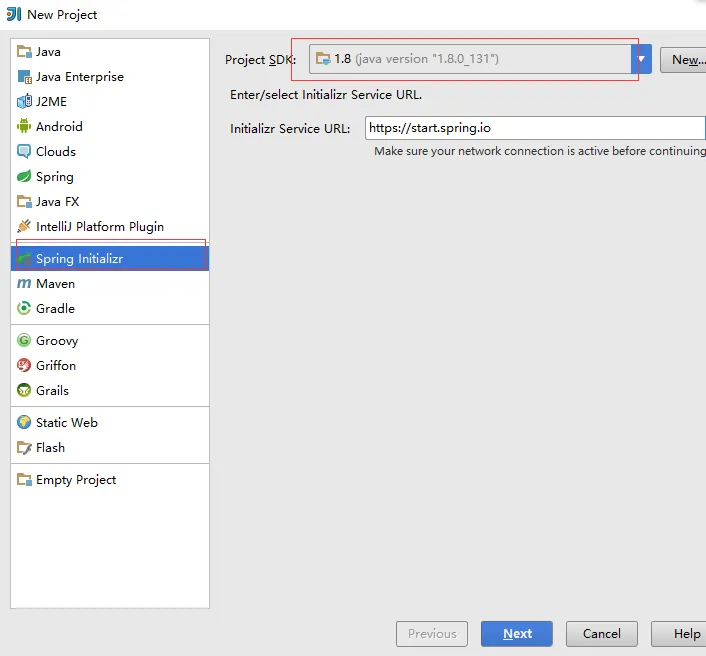706x656 pixels.
Task: Click the Java FX folder icon
Action: click(x=24, y=202)
